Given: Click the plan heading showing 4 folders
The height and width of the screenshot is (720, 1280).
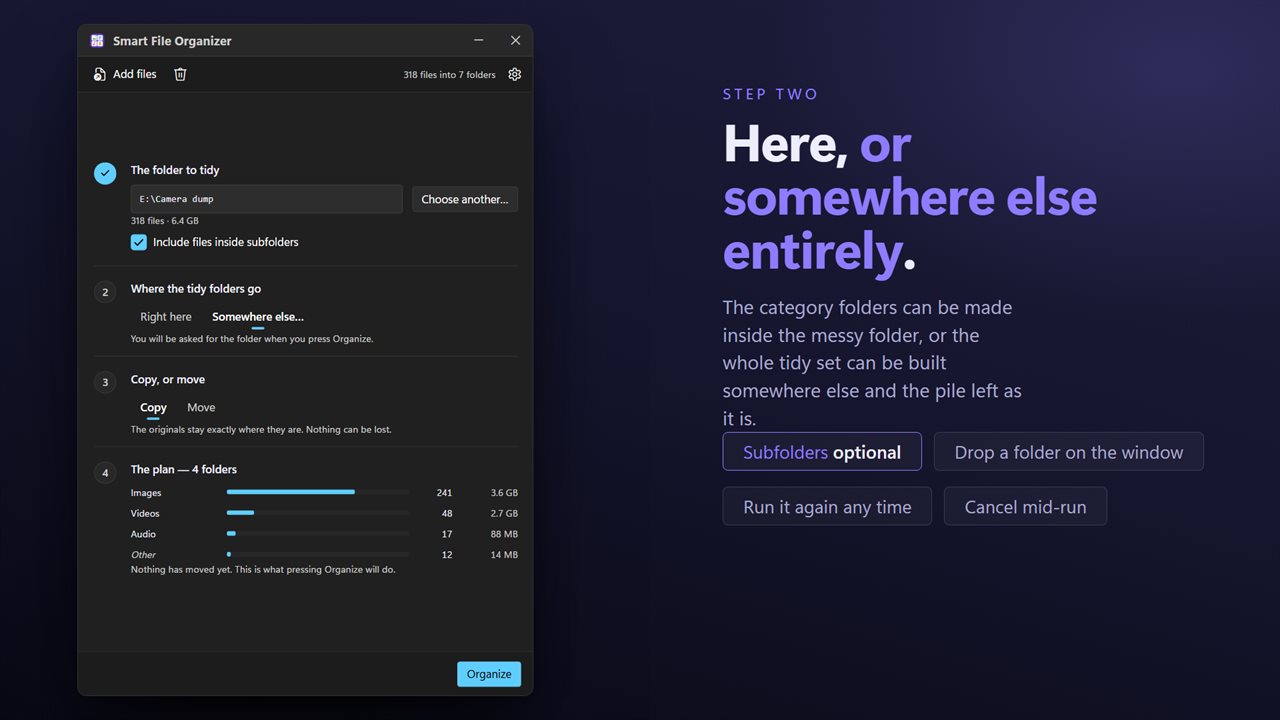Looking at the screenshot, I should point(184,470).
